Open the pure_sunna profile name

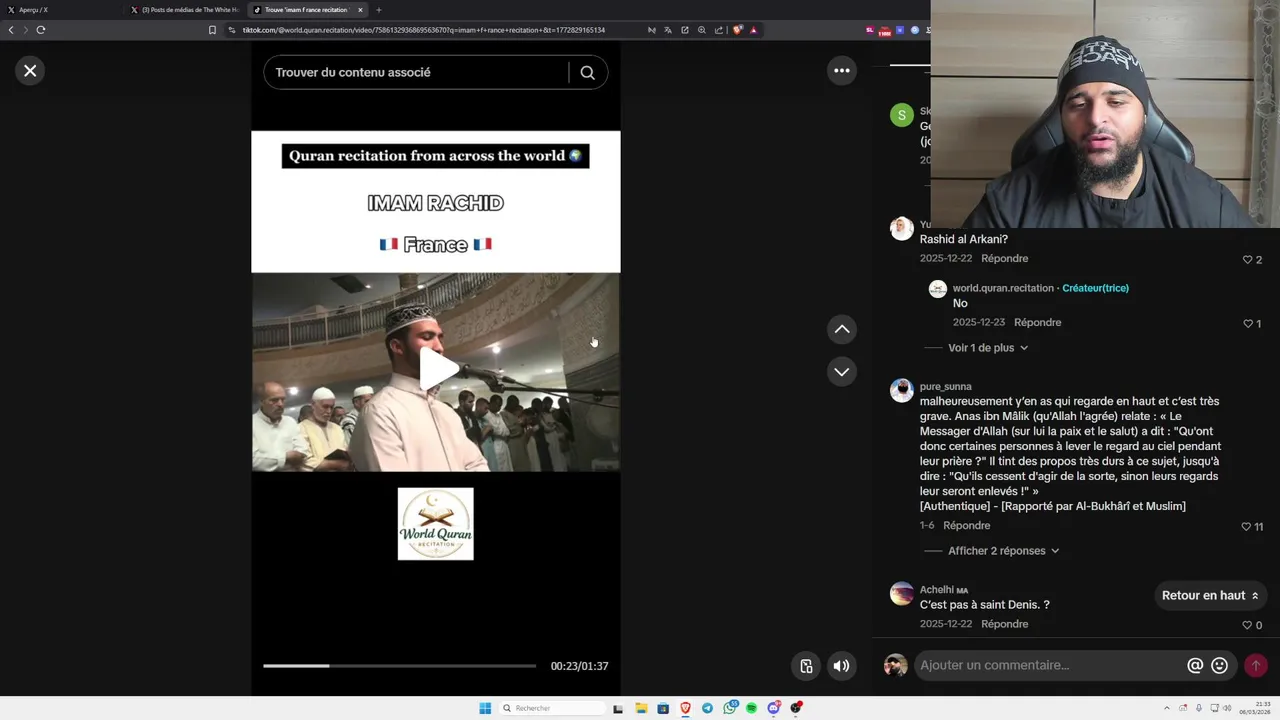tap(945, 386)
